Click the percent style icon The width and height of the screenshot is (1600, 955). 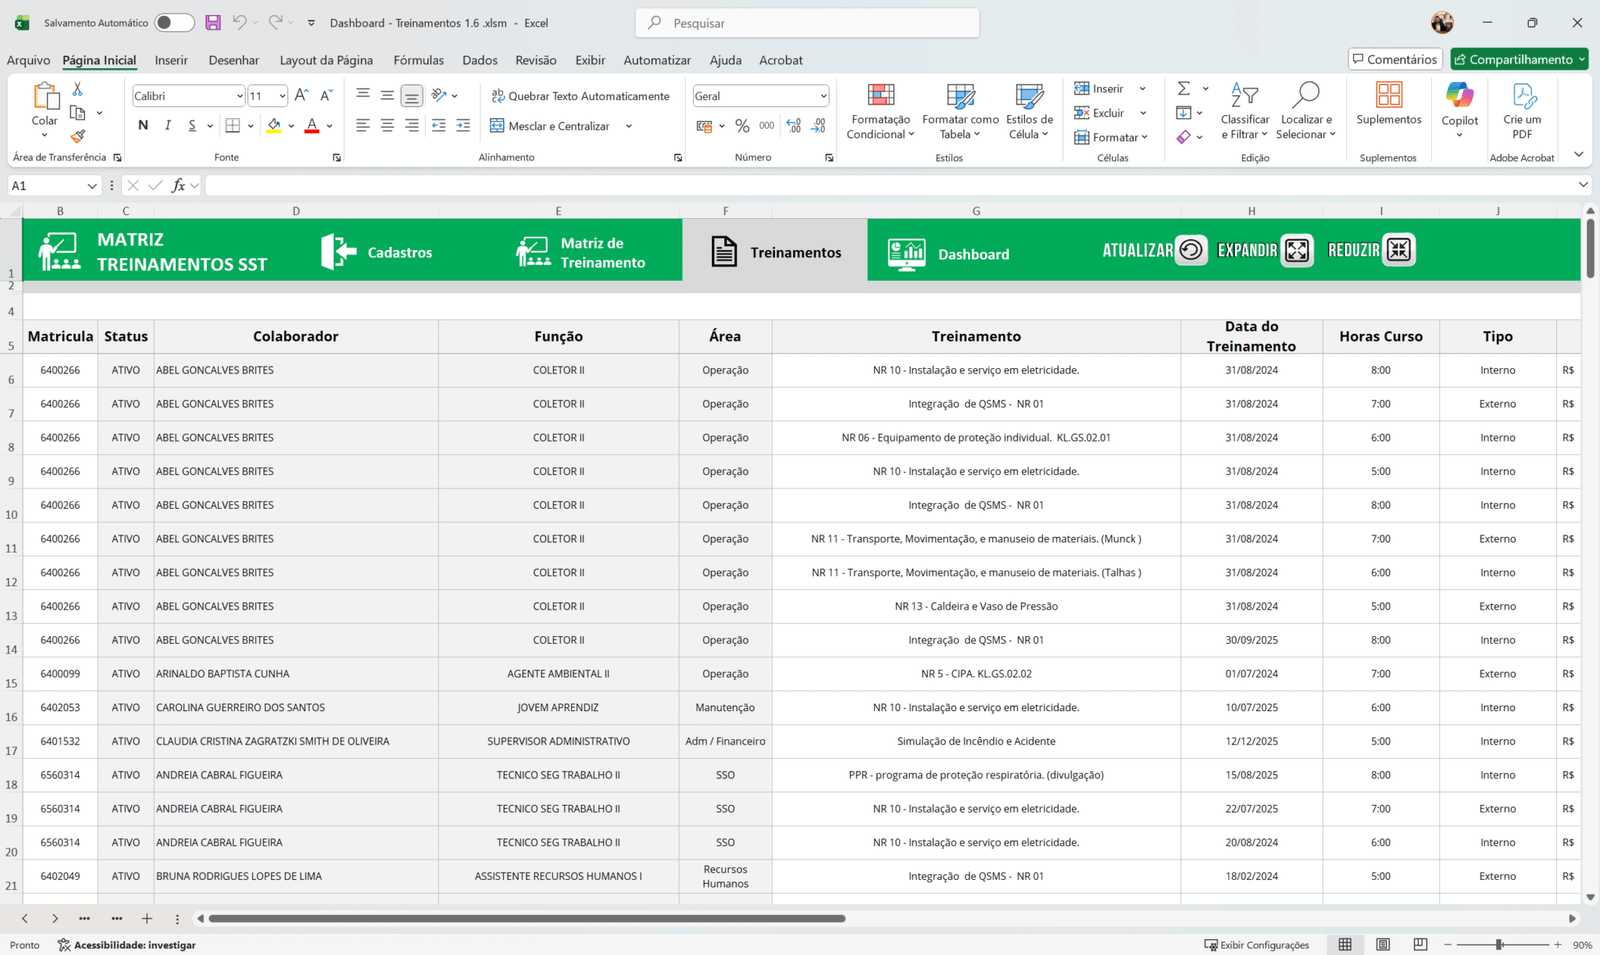(x=742, y=126)
